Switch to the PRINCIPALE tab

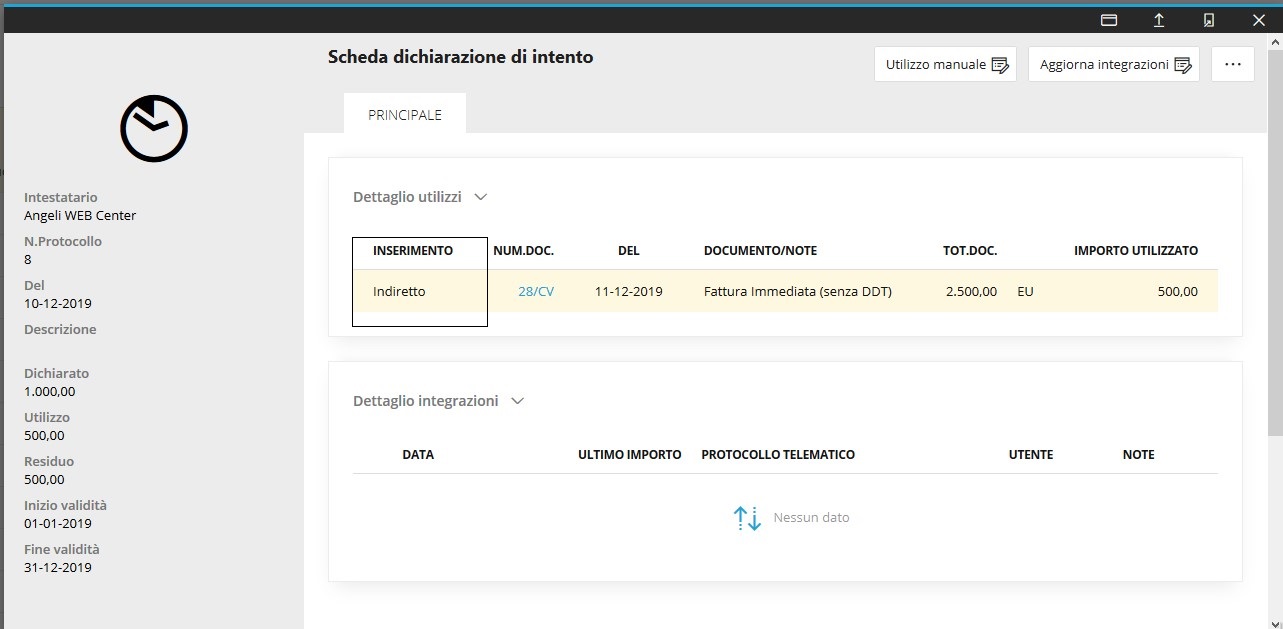pyautogui.click(x=405, y=115)
